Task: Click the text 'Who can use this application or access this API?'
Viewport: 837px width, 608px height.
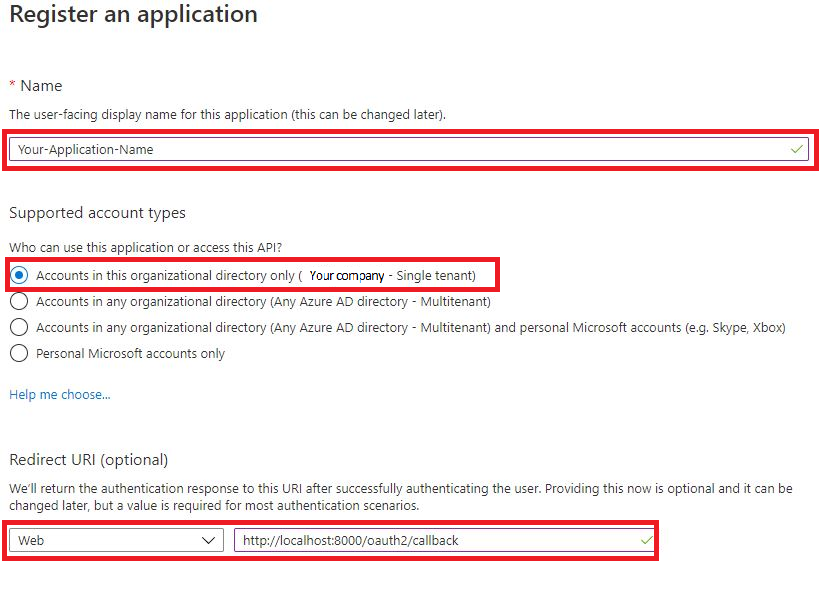Action: 145,248
